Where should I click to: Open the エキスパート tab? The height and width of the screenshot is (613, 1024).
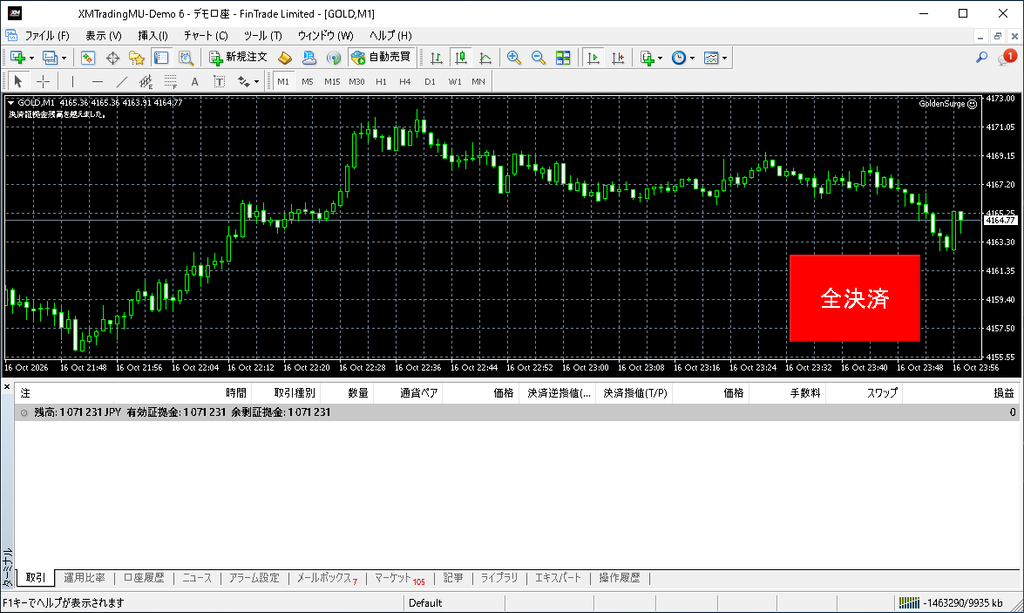558,578
